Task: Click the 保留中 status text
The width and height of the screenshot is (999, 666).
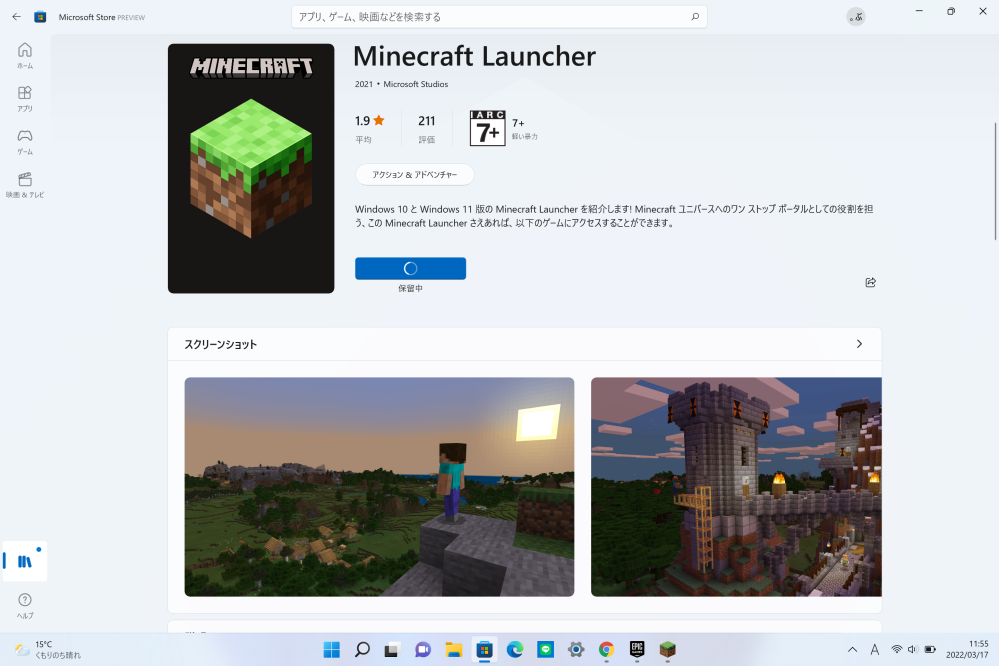Action: pyautogui.click(x=410, y=289)
